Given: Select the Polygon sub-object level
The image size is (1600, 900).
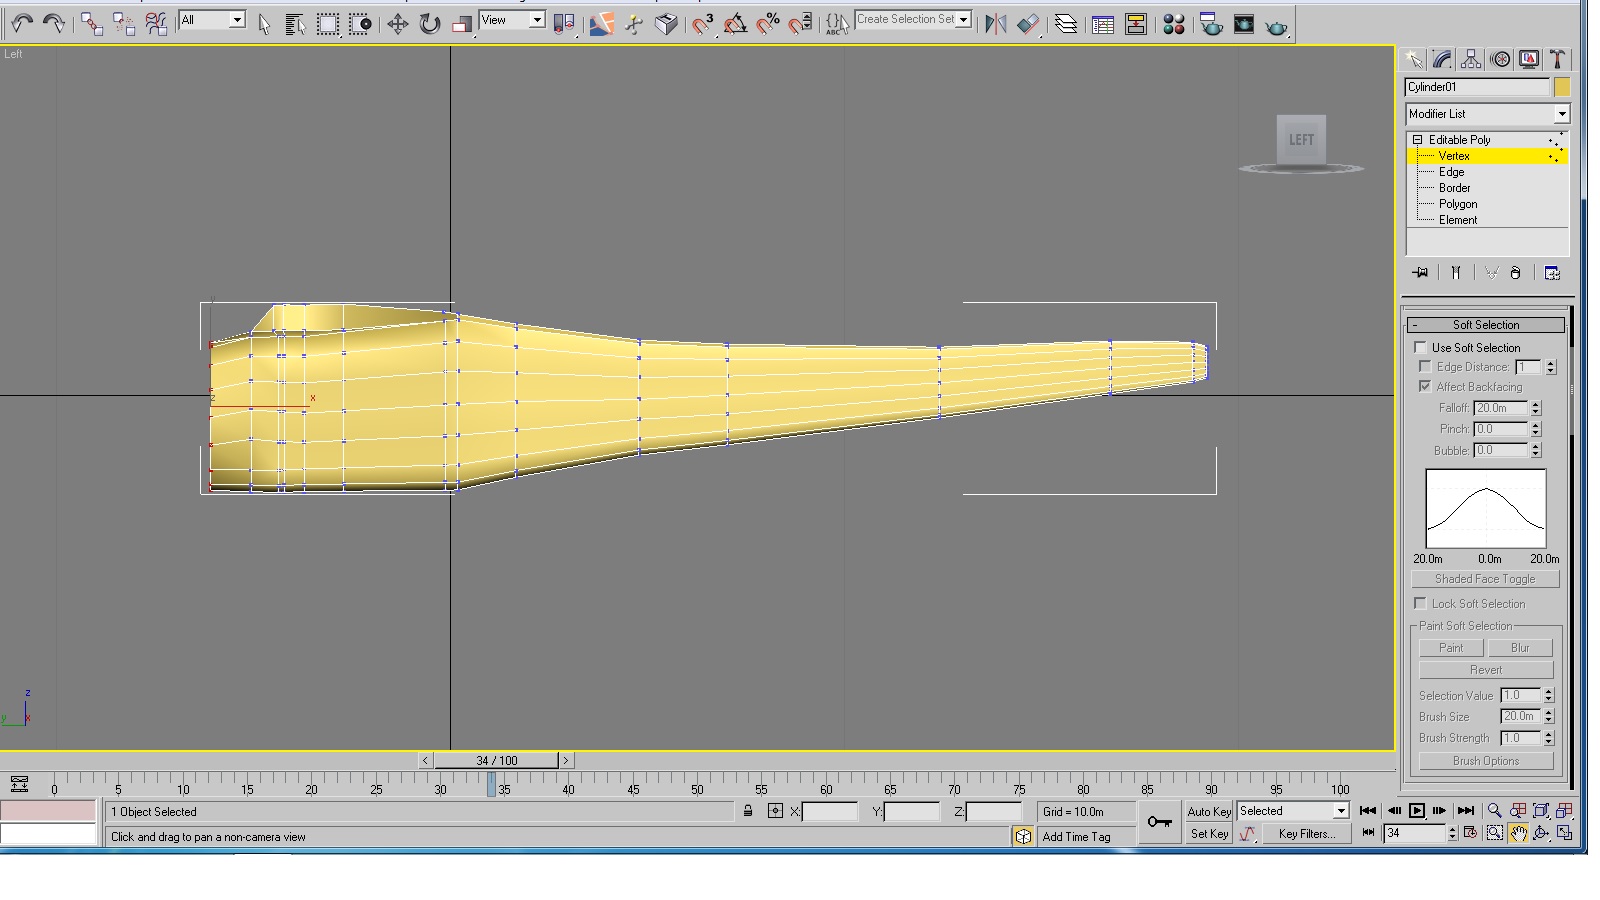Looking at the screenshot, I should pyautogui.click(x=1457, y=204).
